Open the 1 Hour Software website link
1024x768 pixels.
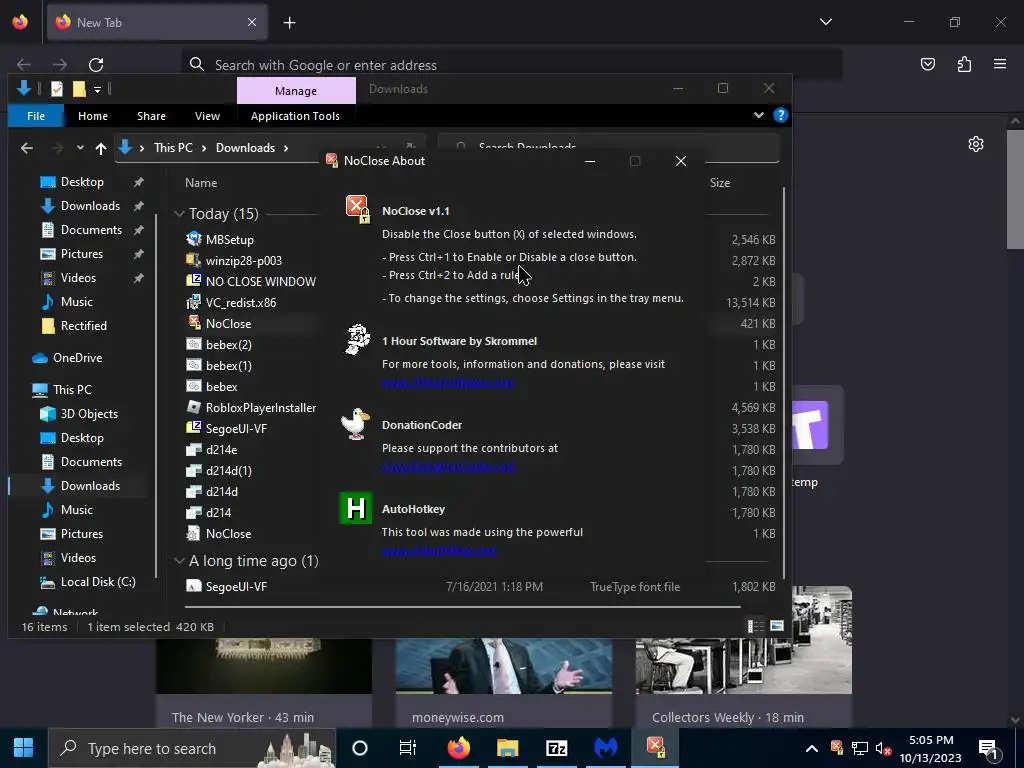pos(448,383)
